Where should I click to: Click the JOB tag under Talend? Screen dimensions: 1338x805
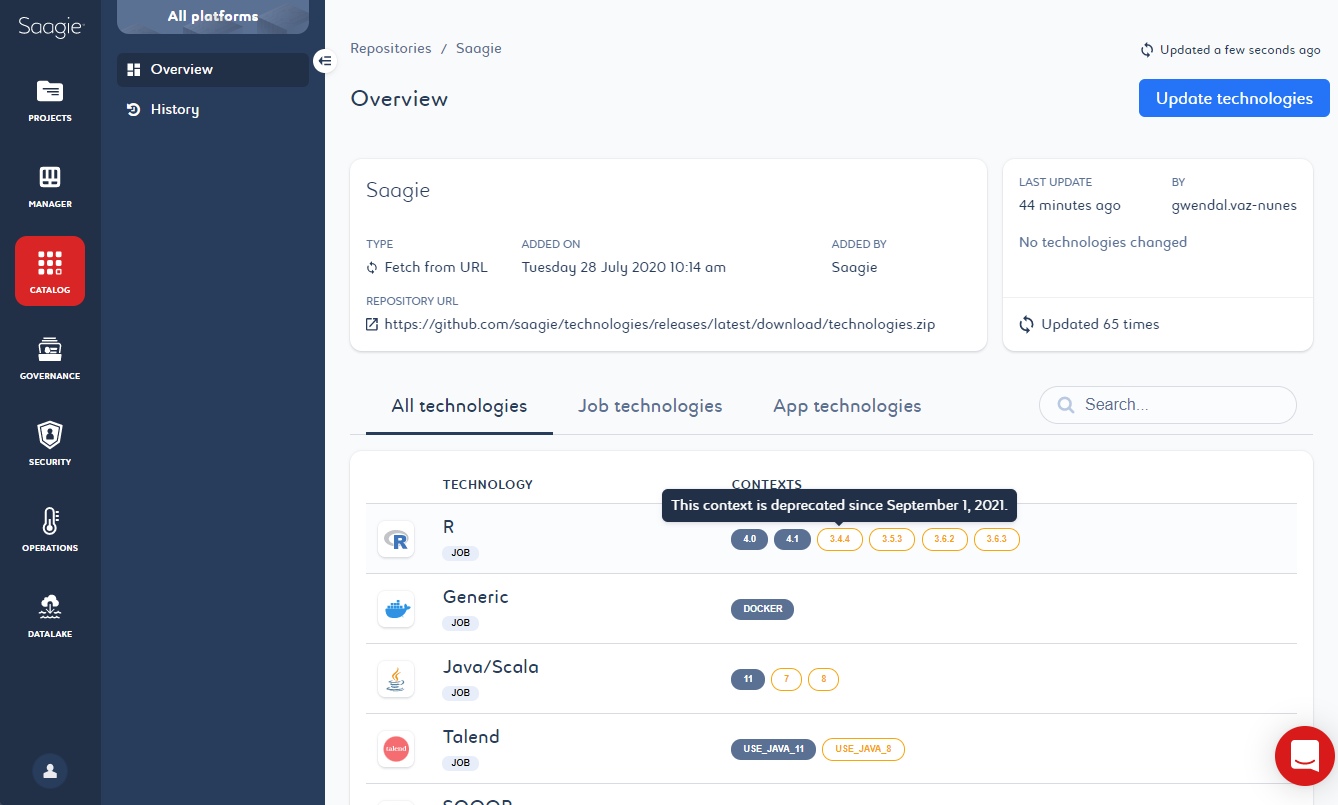point(461,763)
